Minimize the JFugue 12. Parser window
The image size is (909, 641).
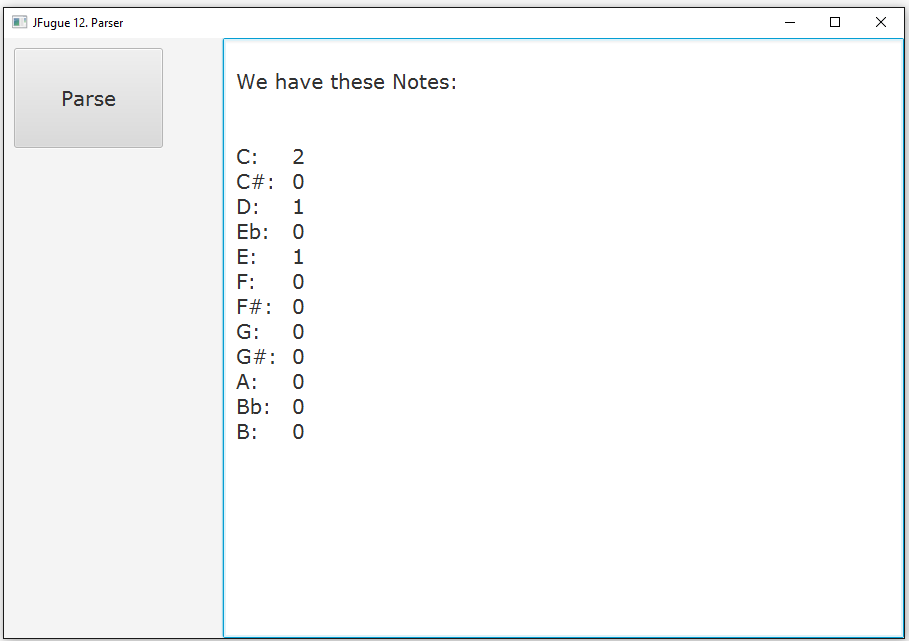click(x=790, y=23)
